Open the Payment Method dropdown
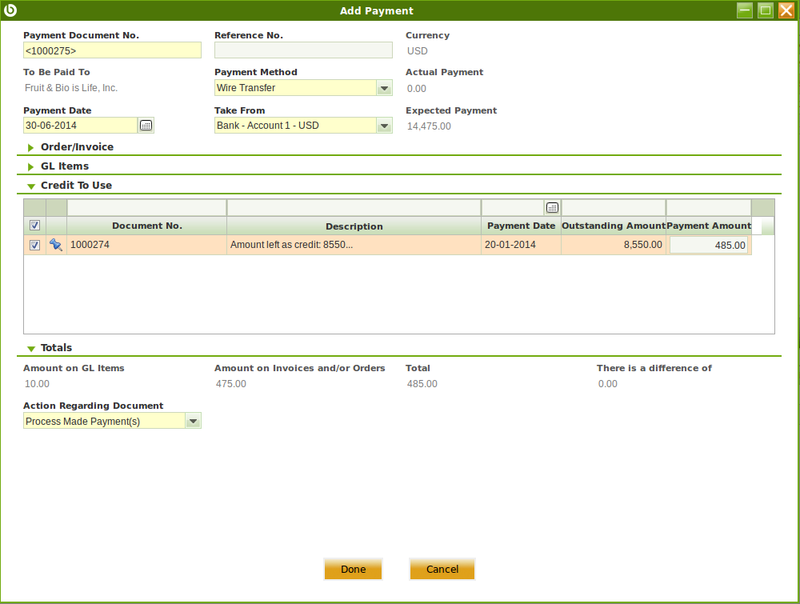Screen dimensions: 800x604 tap(384, 88)
